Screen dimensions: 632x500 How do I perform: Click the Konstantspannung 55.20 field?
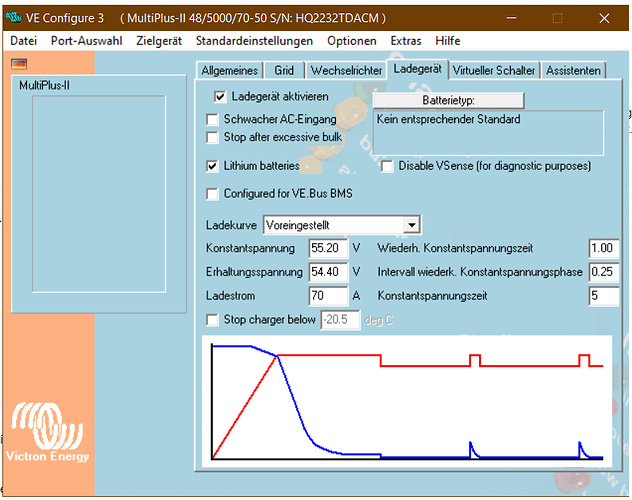(x=328, y=248)
